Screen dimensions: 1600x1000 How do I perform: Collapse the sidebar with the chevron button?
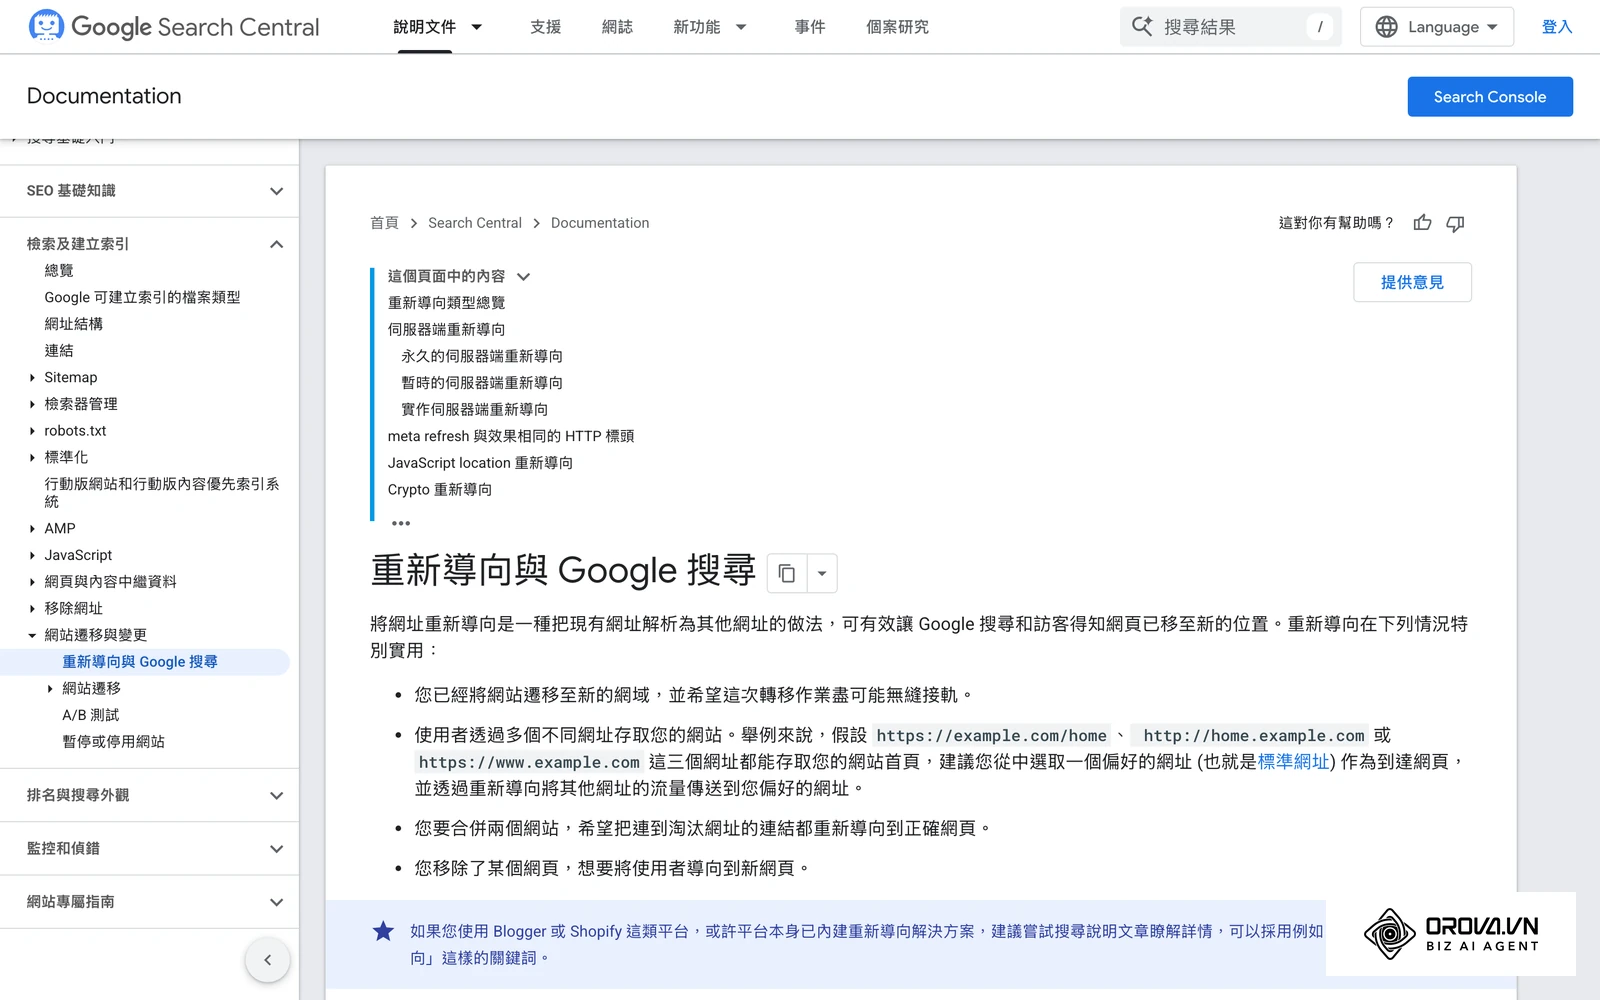click(x=267, y=960)
